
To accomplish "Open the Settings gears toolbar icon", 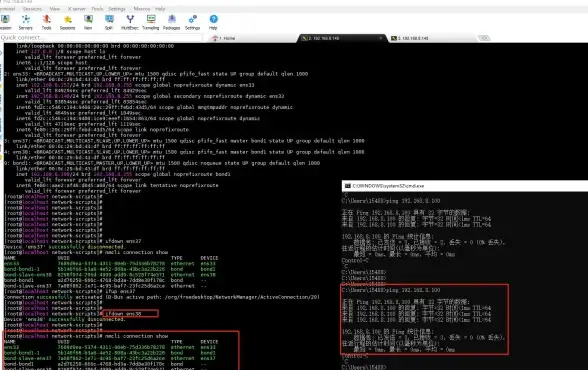I will [x=192, y=22].
